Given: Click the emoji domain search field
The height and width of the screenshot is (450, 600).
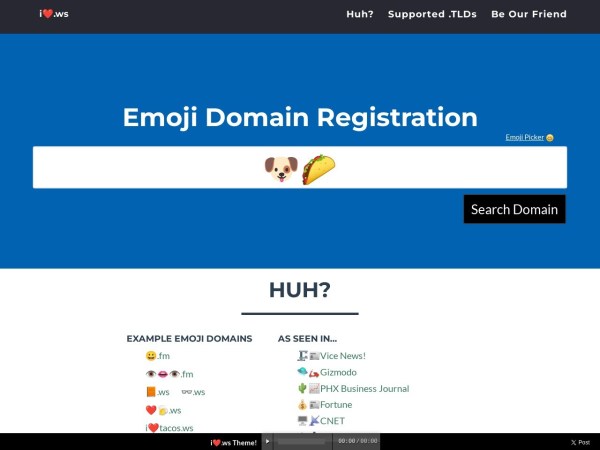Looking at the screenshot, I should (299, 168).
